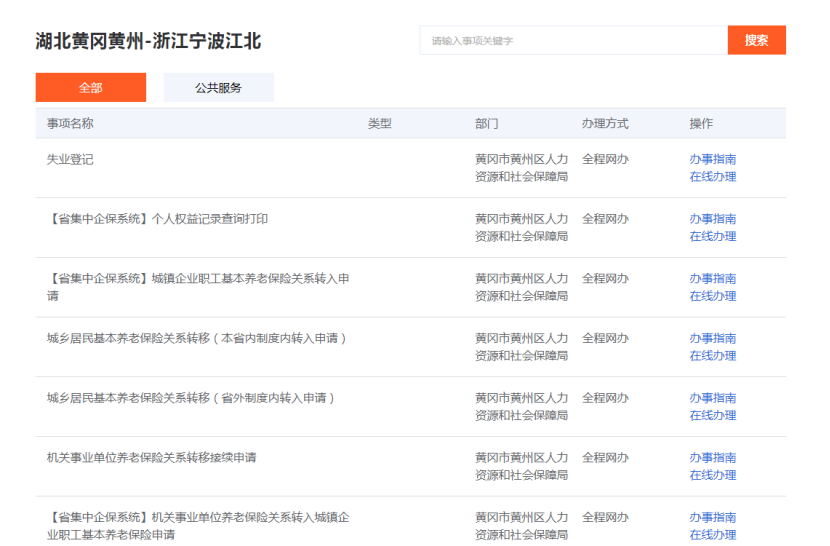The image size is (830, 546).
Task: Click 全程网办 in 个人权益记录查询打印 row
Action: [605, 219]
